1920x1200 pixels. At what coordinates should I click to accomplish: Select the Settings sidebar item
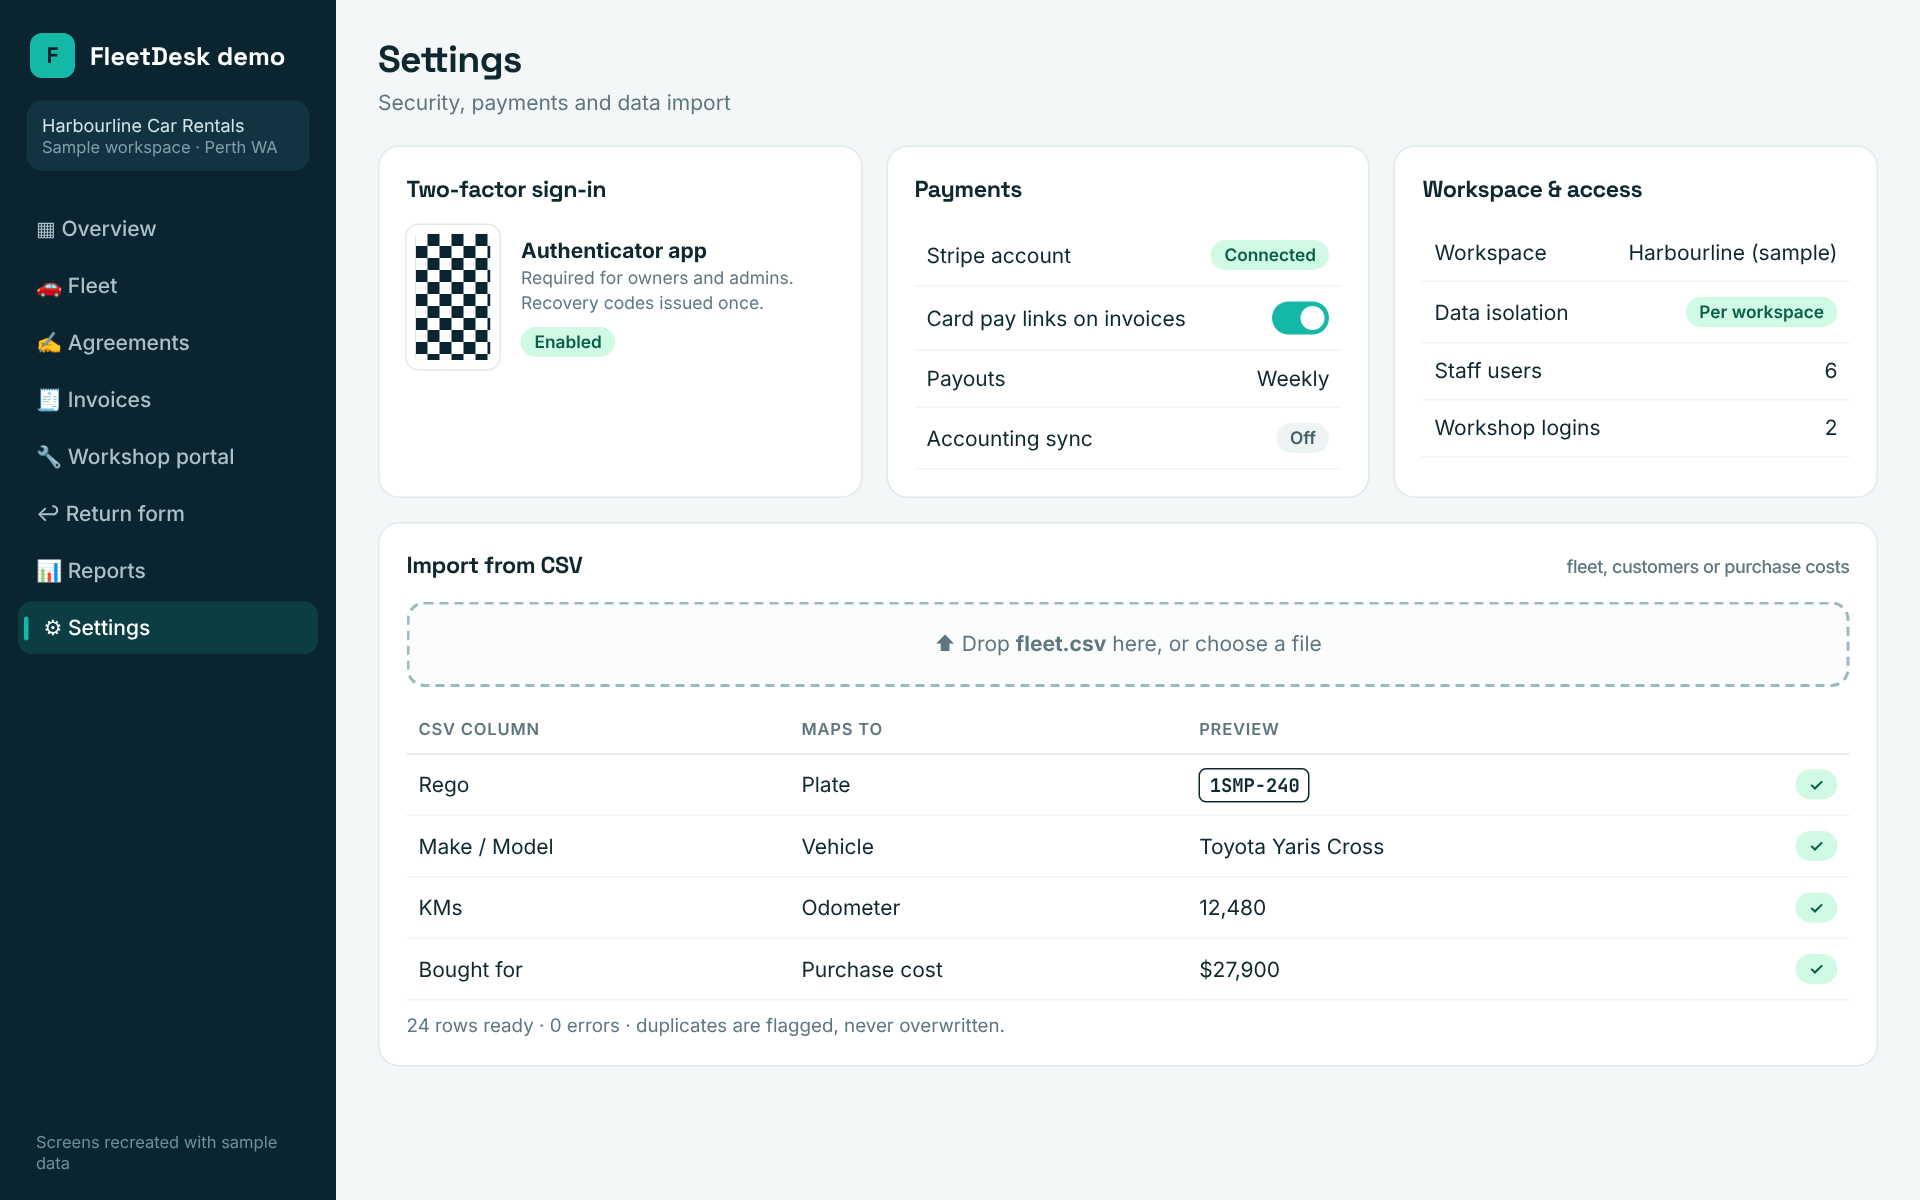tap(168, 628)
